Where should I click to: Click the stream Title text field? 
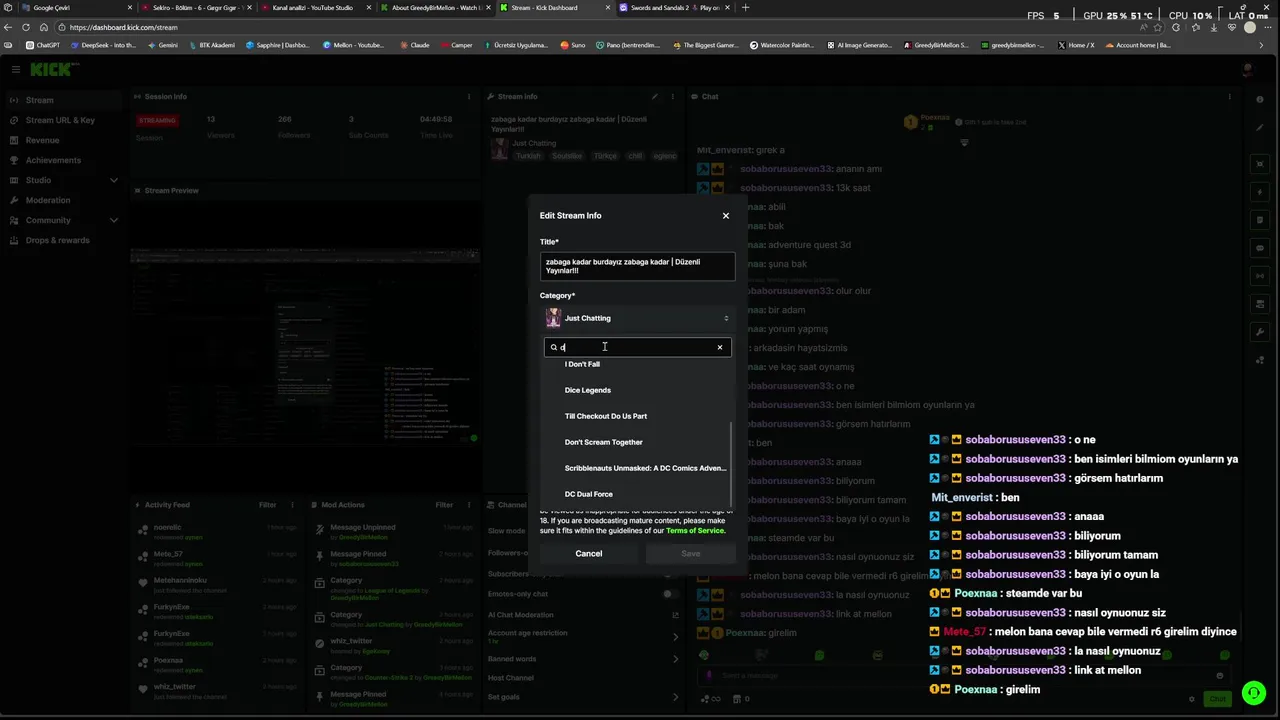click(x=637, y=266)
